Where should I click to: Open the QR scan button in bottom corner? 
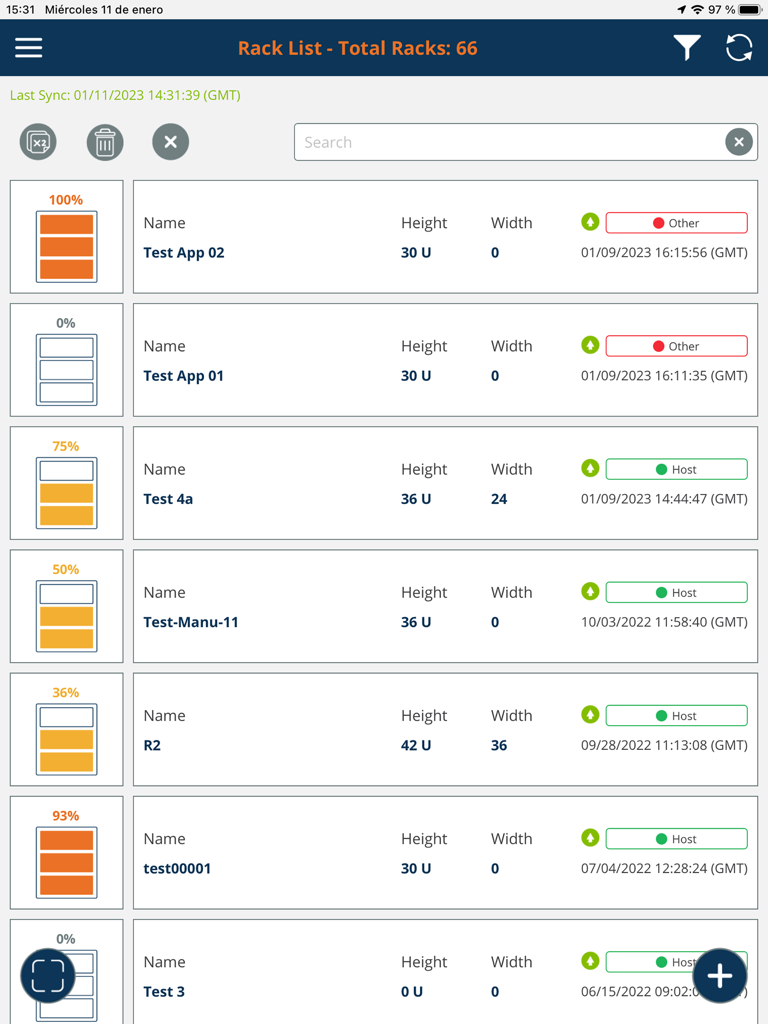(48, 975)
